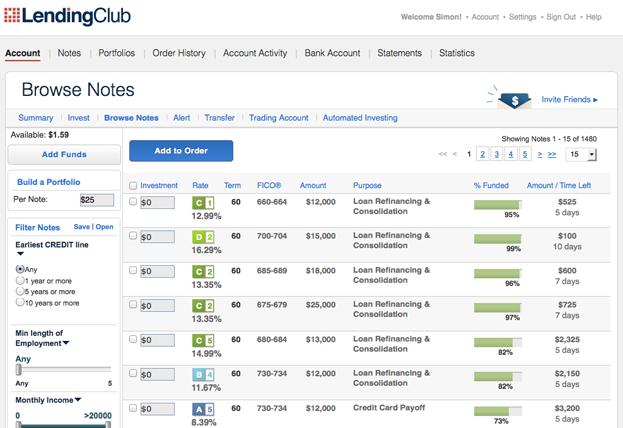Go to the previous page arrow <
This screenshot has width=623, height=428.
tap(455, 154)
